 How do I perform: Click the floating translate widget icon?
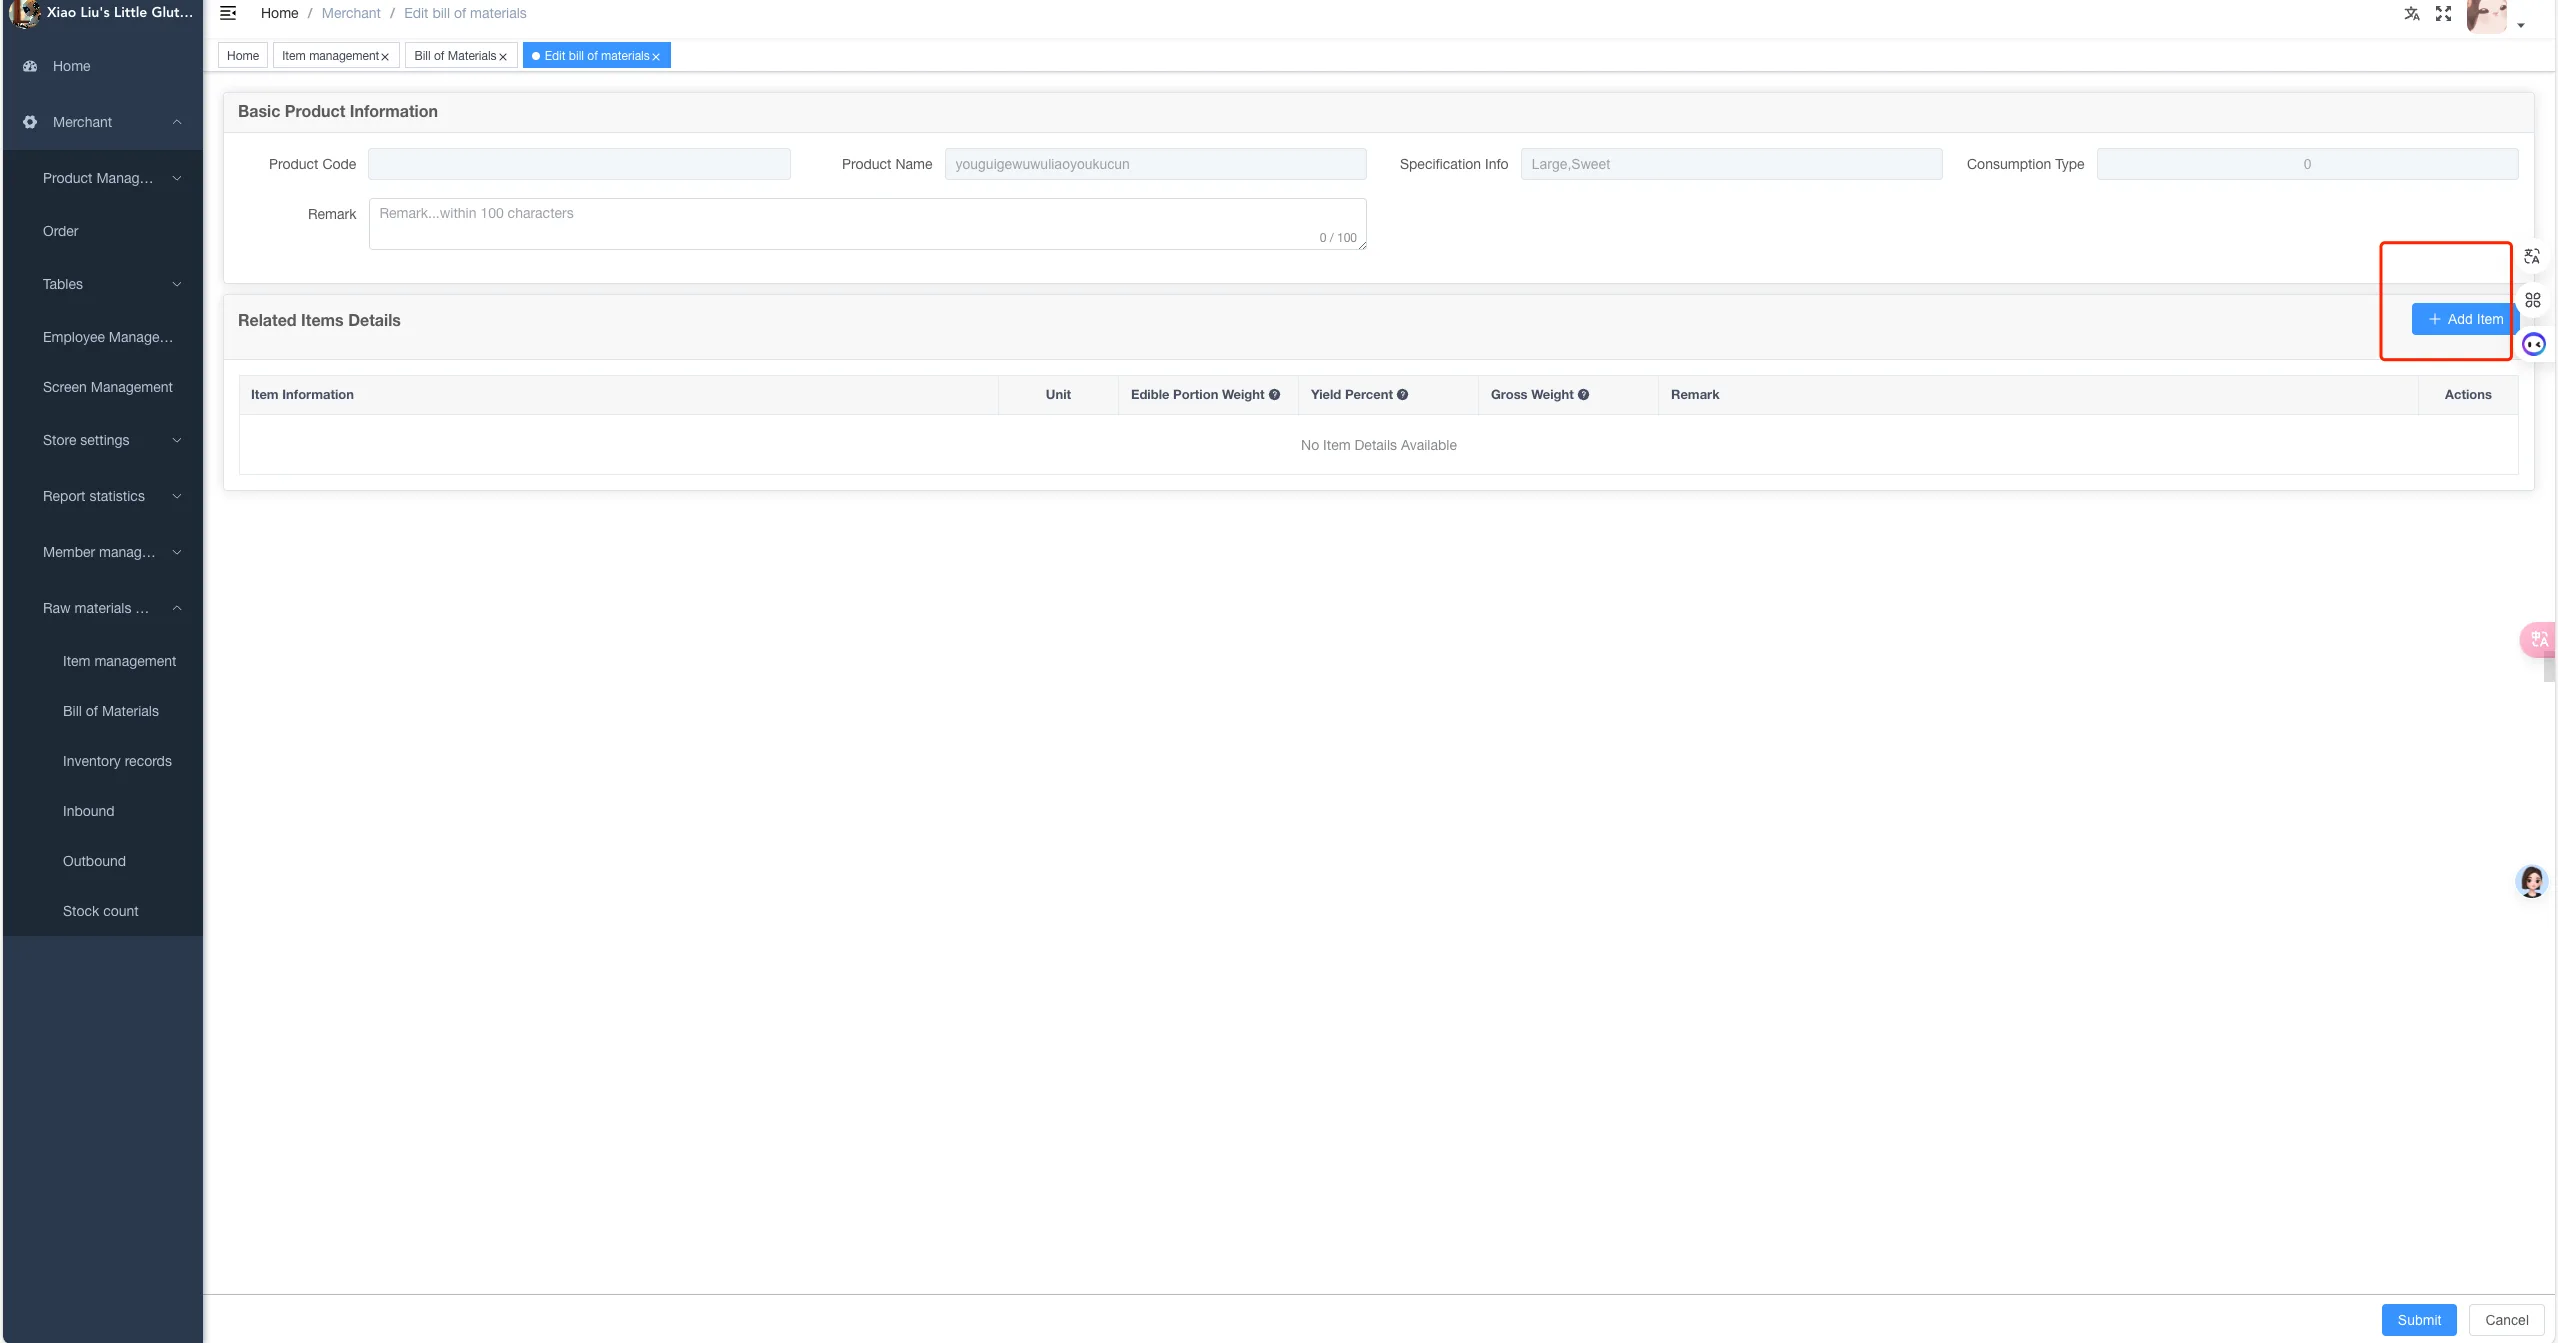(2532, 257)
